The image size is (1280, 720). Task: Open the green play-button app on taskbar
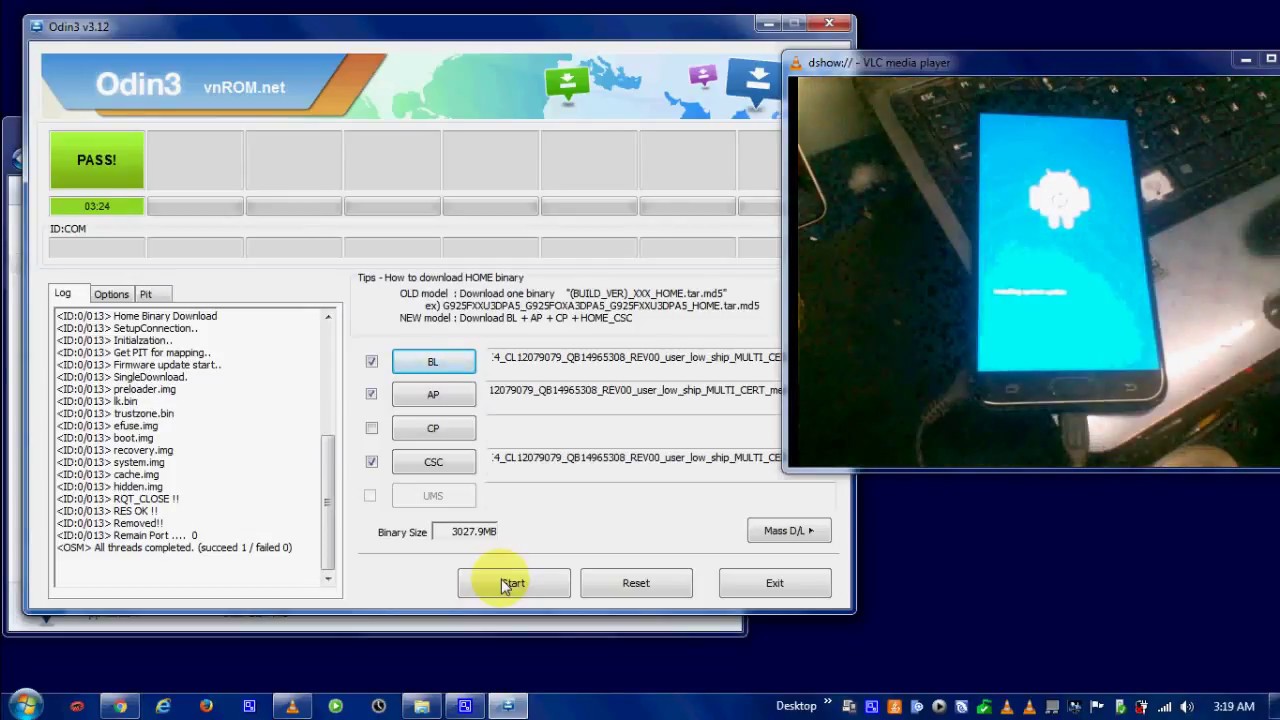[x=335, y=707]
